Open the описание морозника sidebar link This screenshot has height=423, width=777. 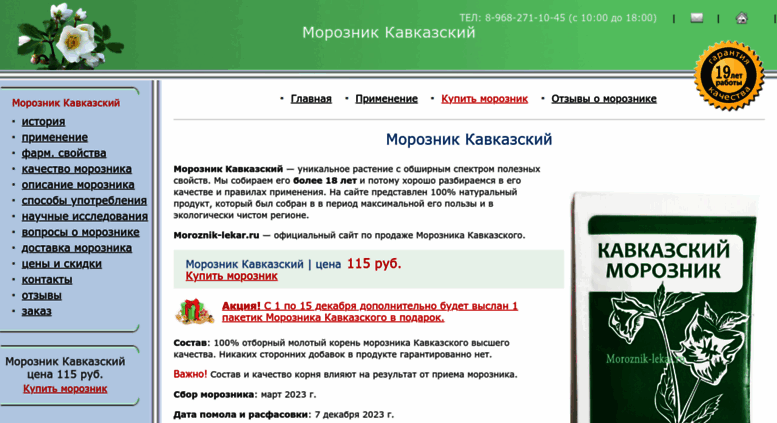[78, 185]
